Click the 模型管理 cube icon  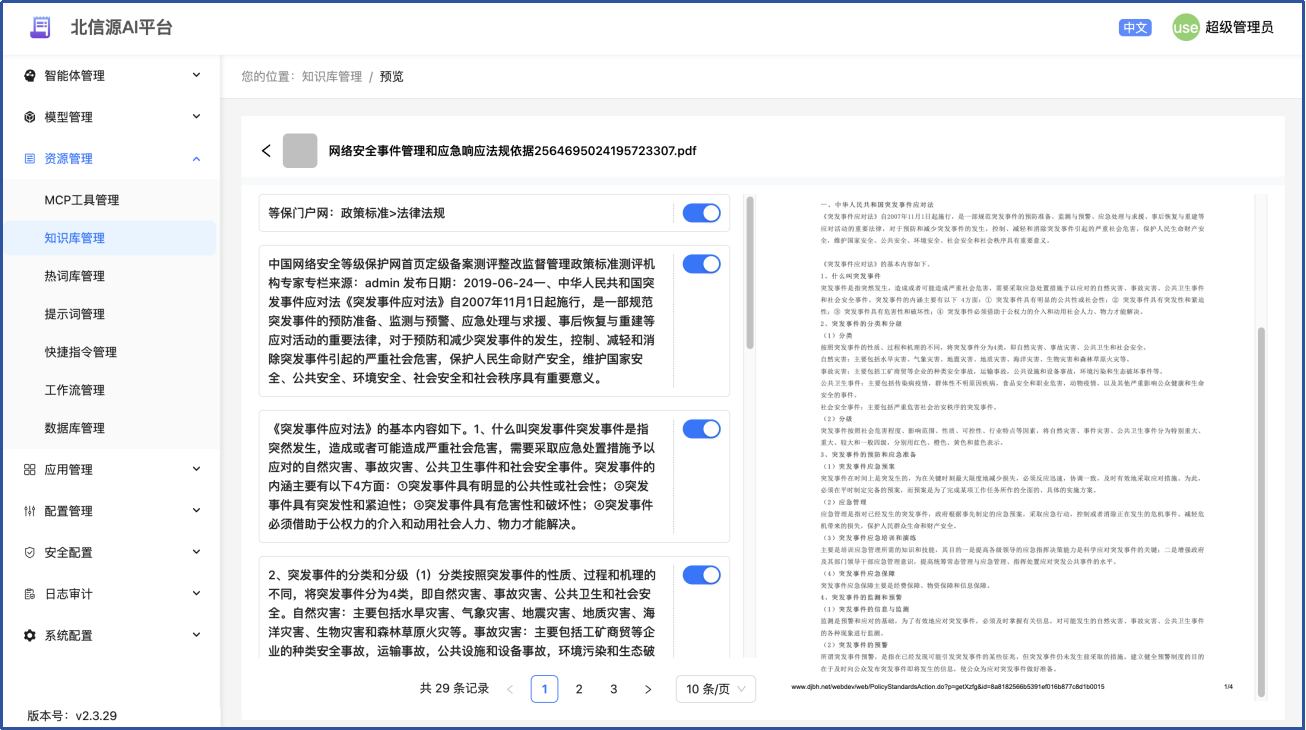[30, 117]
